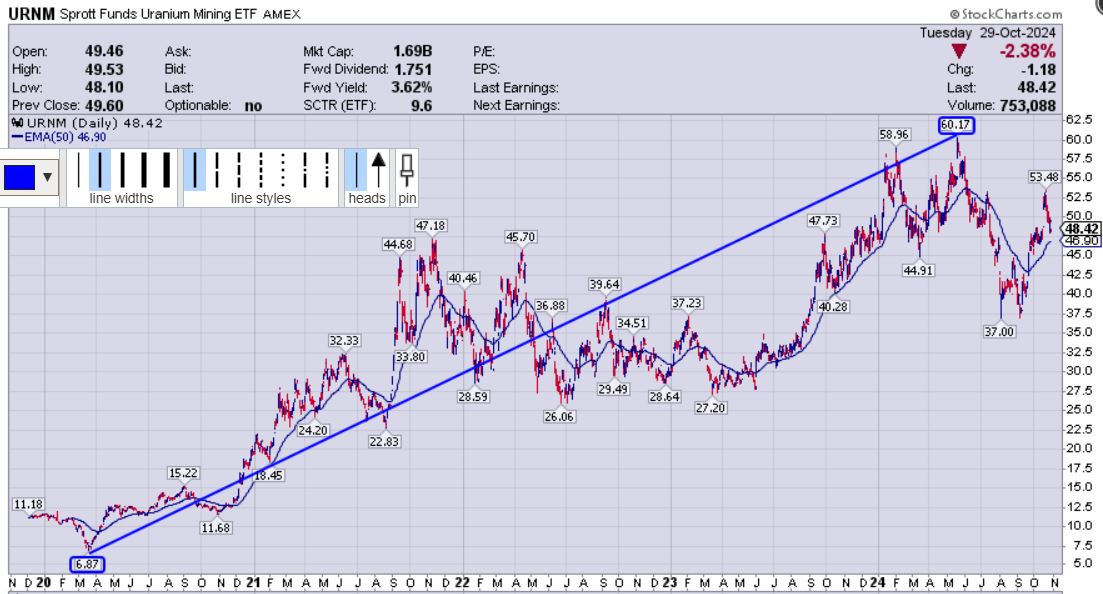Click the SCTR (ETF) 9.6 value
The width and height of the screenshot is (1103, 594).
pos(421,106)
